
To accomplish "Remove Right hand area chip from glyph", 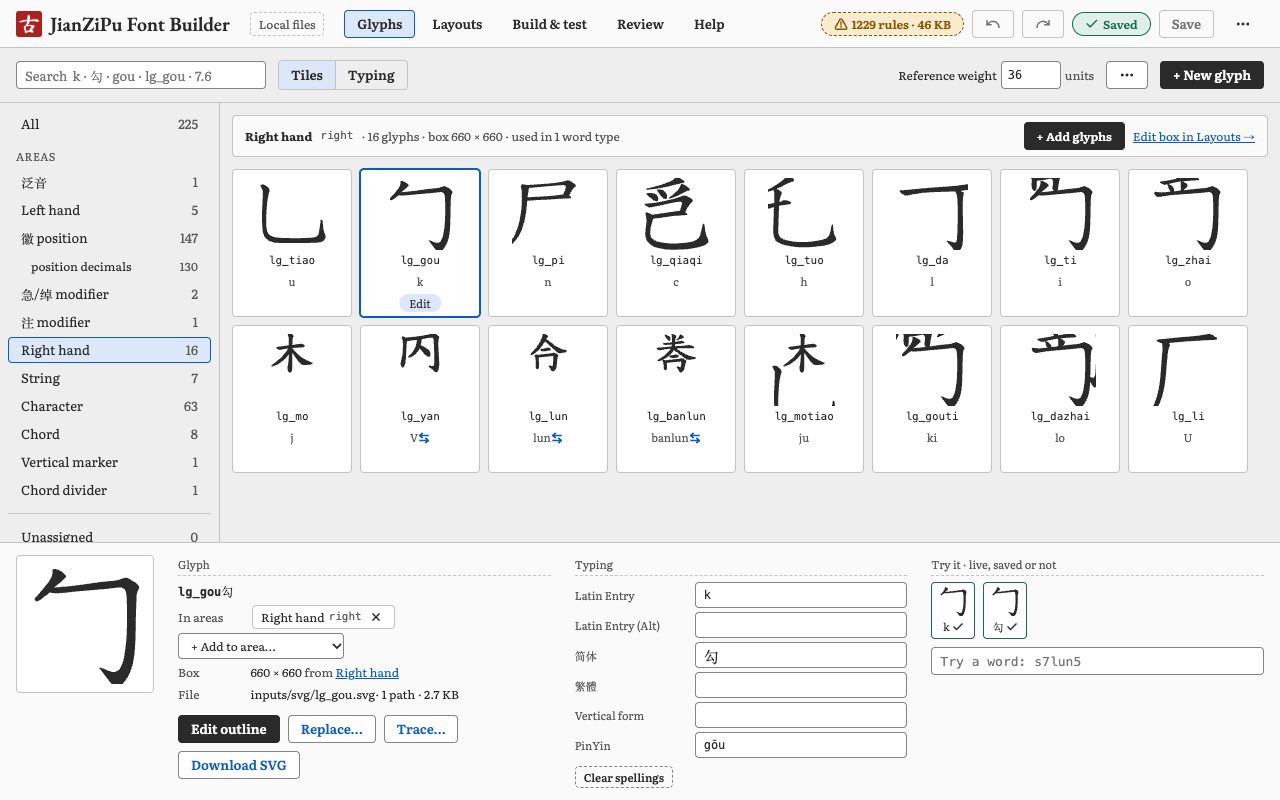I will tap(376, 617).
